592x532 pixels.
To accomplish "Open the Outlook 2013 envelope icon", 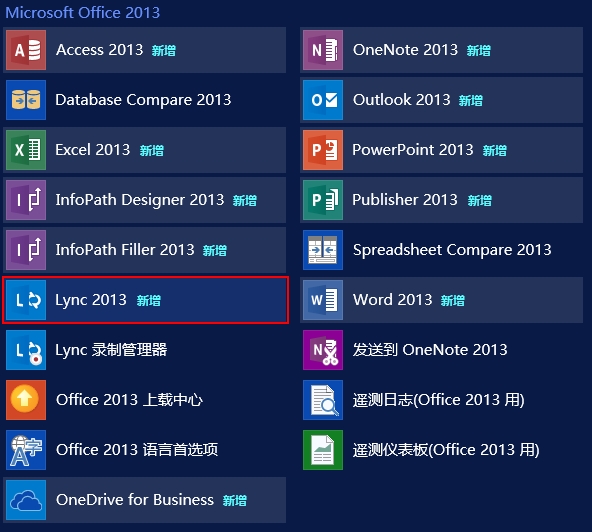I will click(323, 100).
